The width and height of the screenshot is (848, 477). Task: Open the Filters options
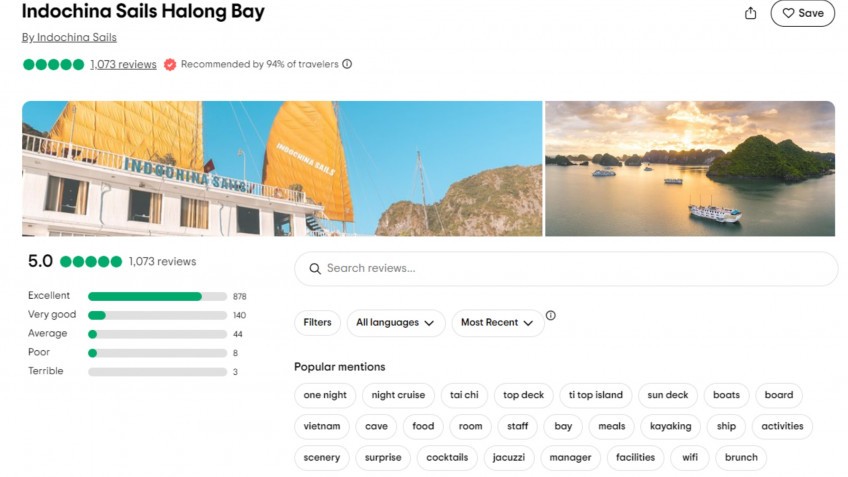tap(317, 323)
